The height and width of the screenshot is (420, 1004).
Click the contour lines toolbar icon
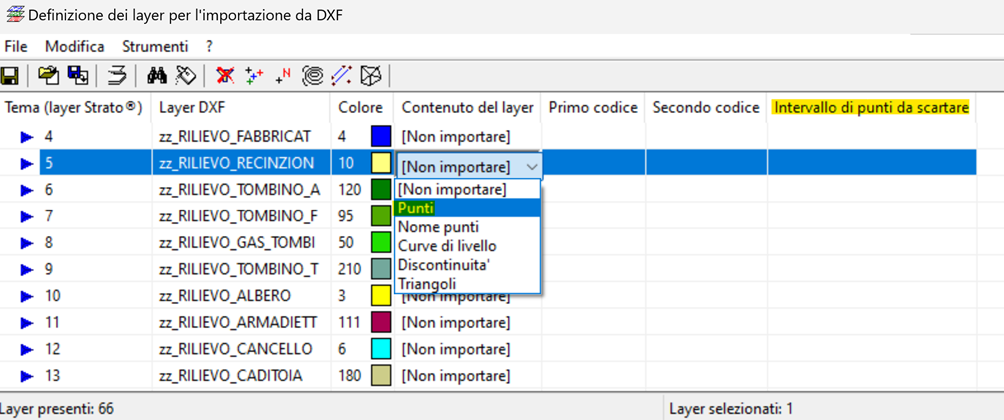pos(313,76)
